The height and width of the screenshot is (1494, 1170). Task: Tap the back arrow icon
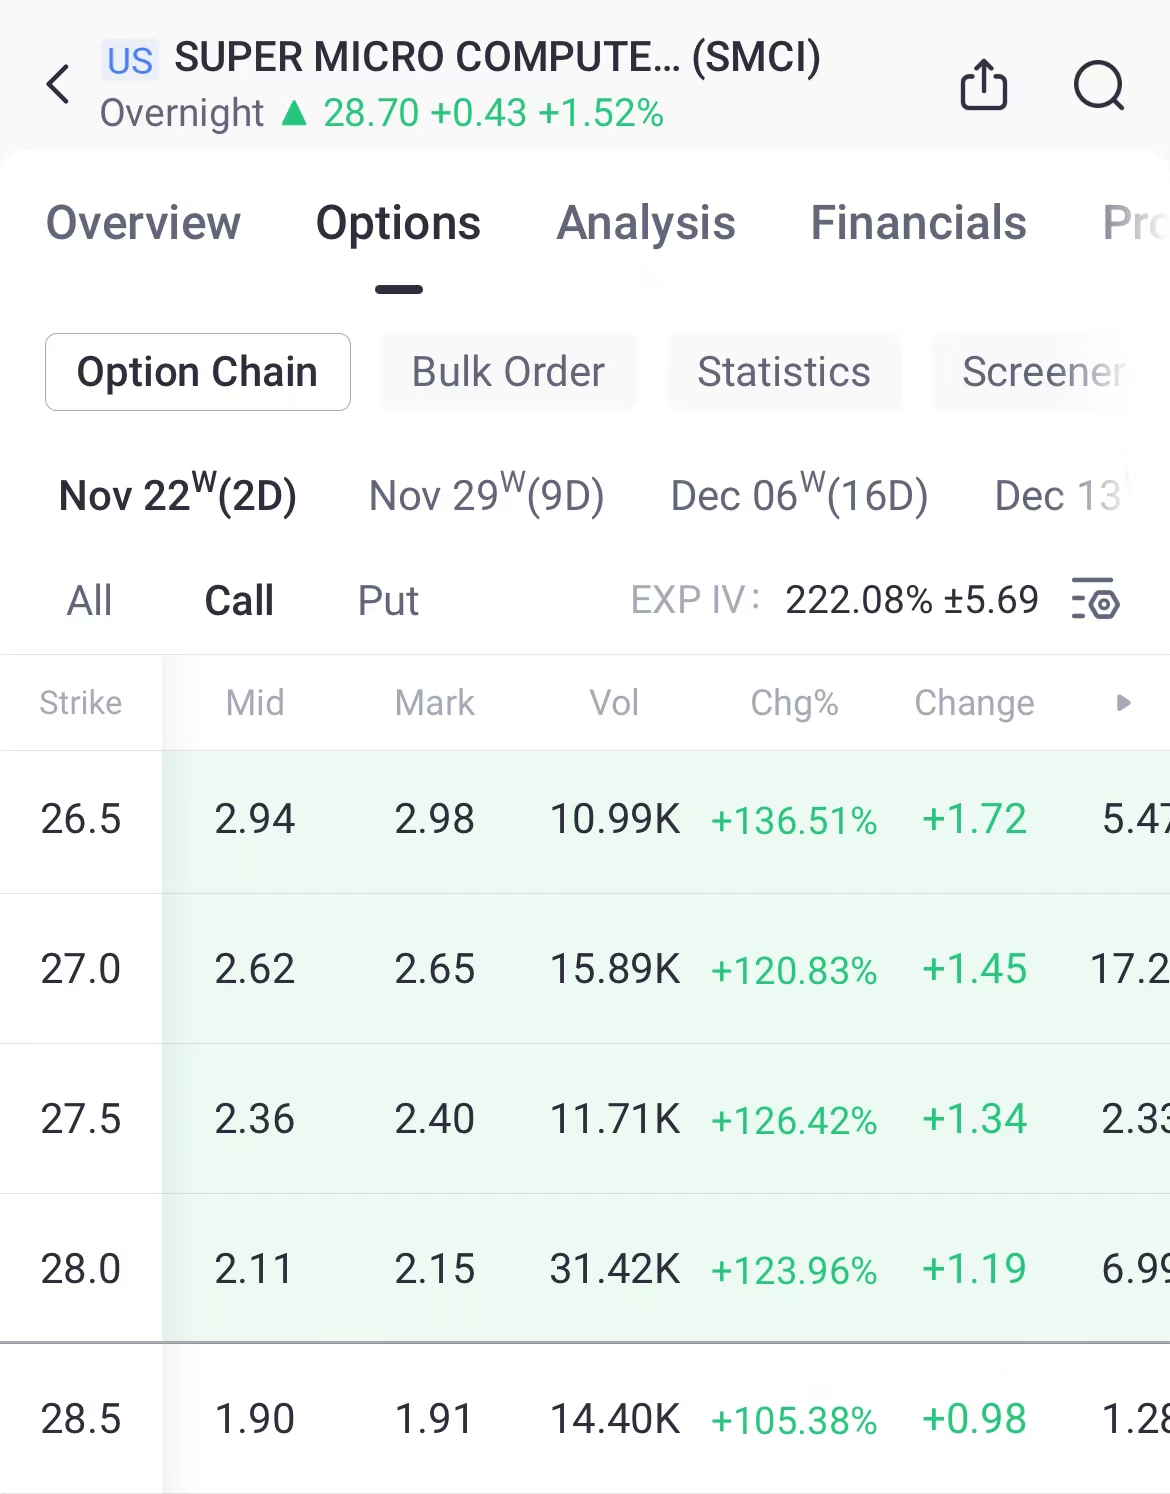[59, 84]
